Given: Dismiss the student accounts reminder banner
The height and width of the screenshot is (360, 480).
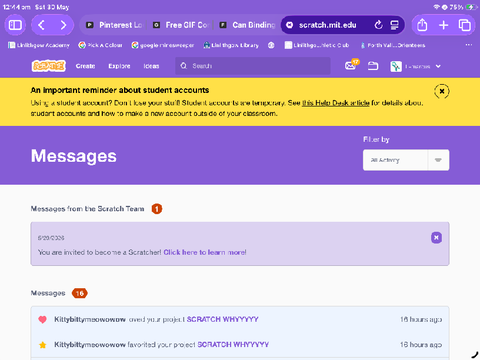Looking at the screenshot, I should click(x=442, y=91).
